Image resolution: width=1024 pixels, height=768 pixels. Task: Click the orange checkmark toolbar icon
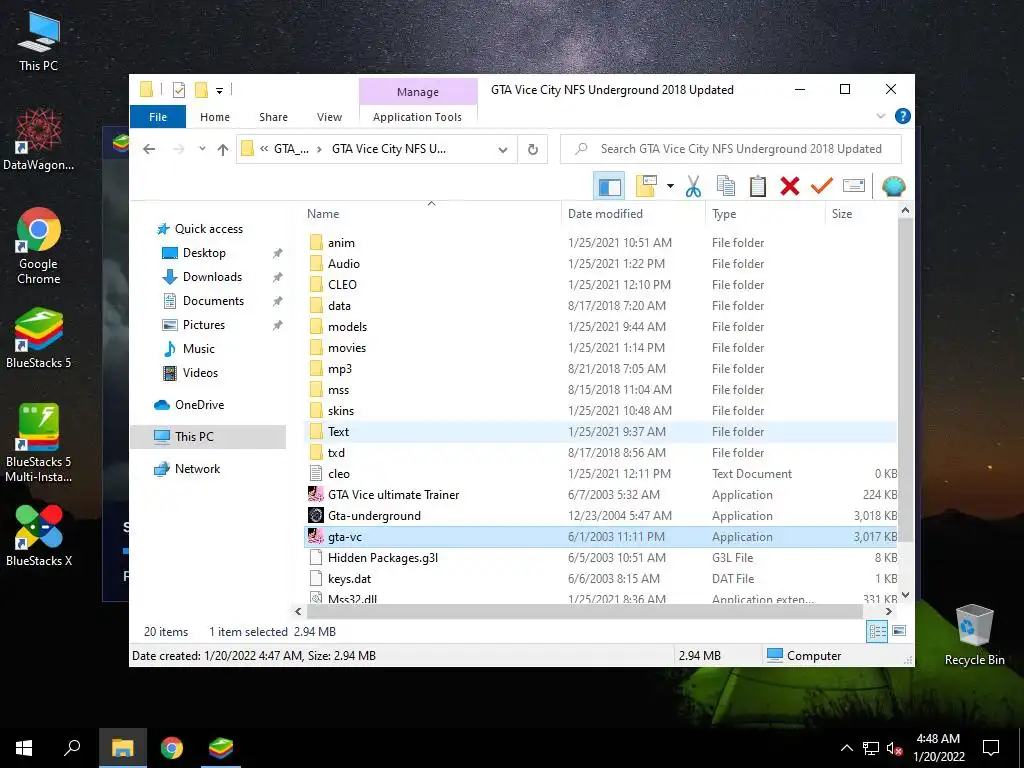[822, 187]
